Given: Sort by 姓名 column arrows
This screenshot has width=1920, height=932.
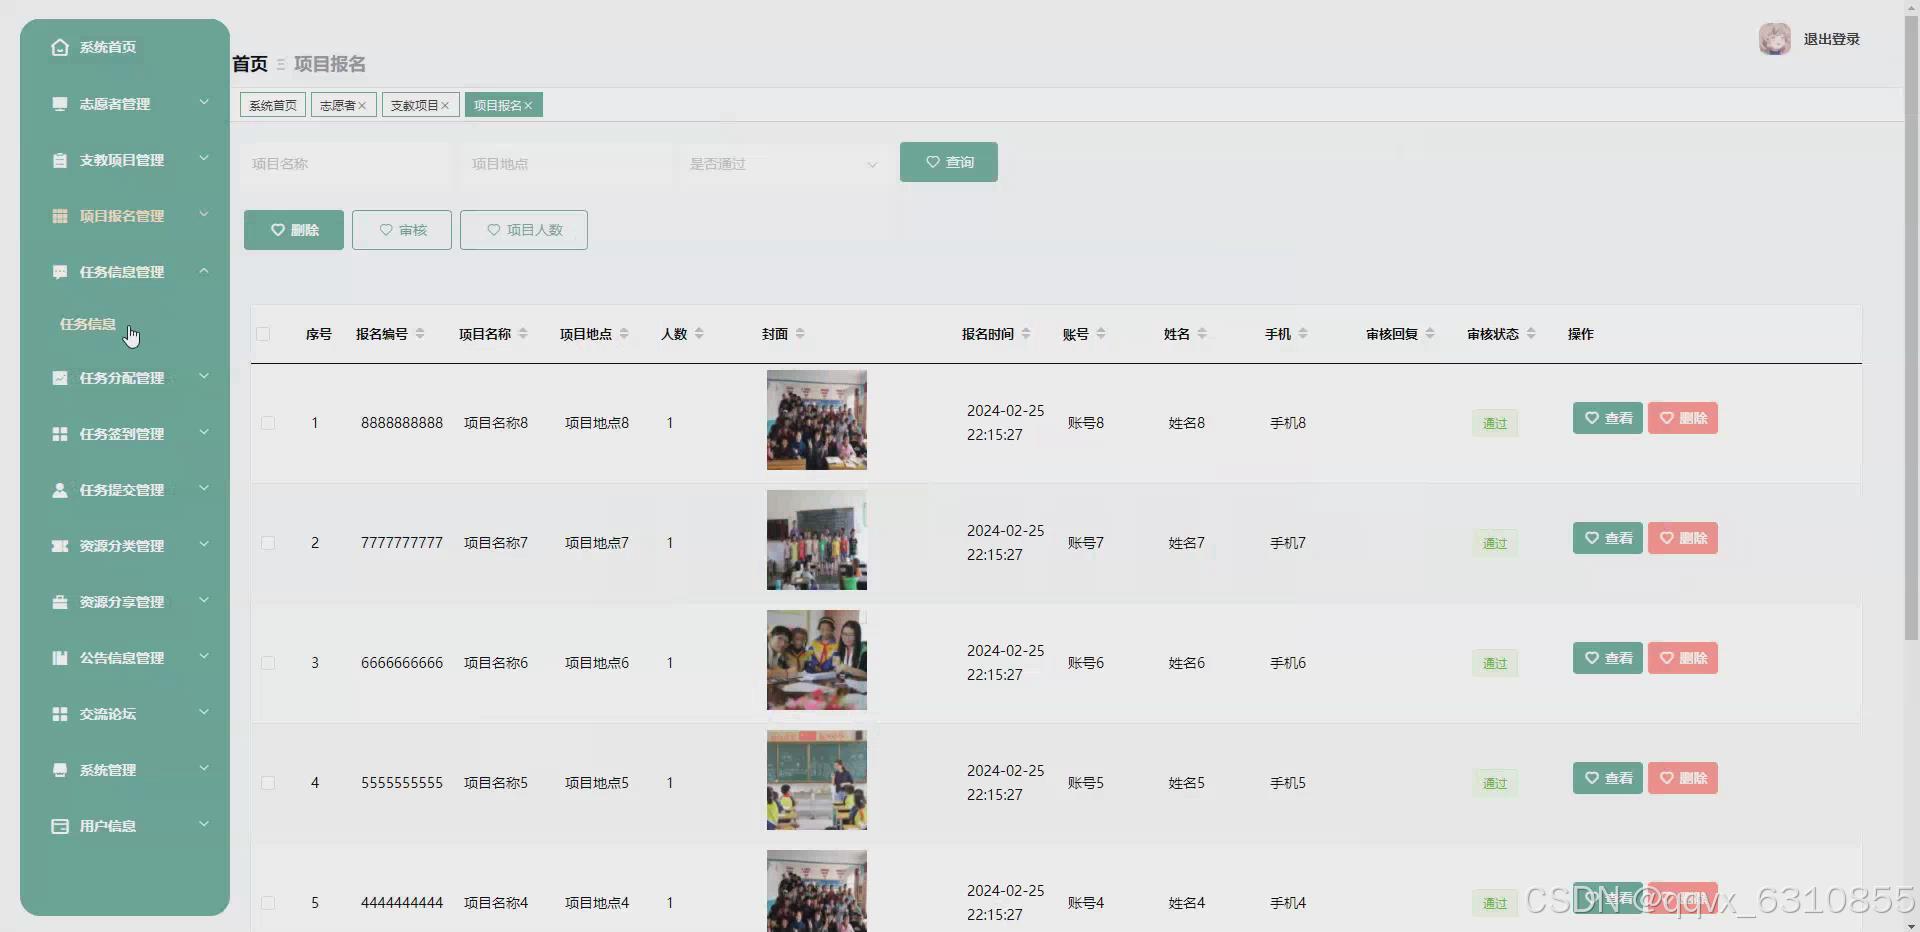Looking at the screenshot, I should point(1202,334).
